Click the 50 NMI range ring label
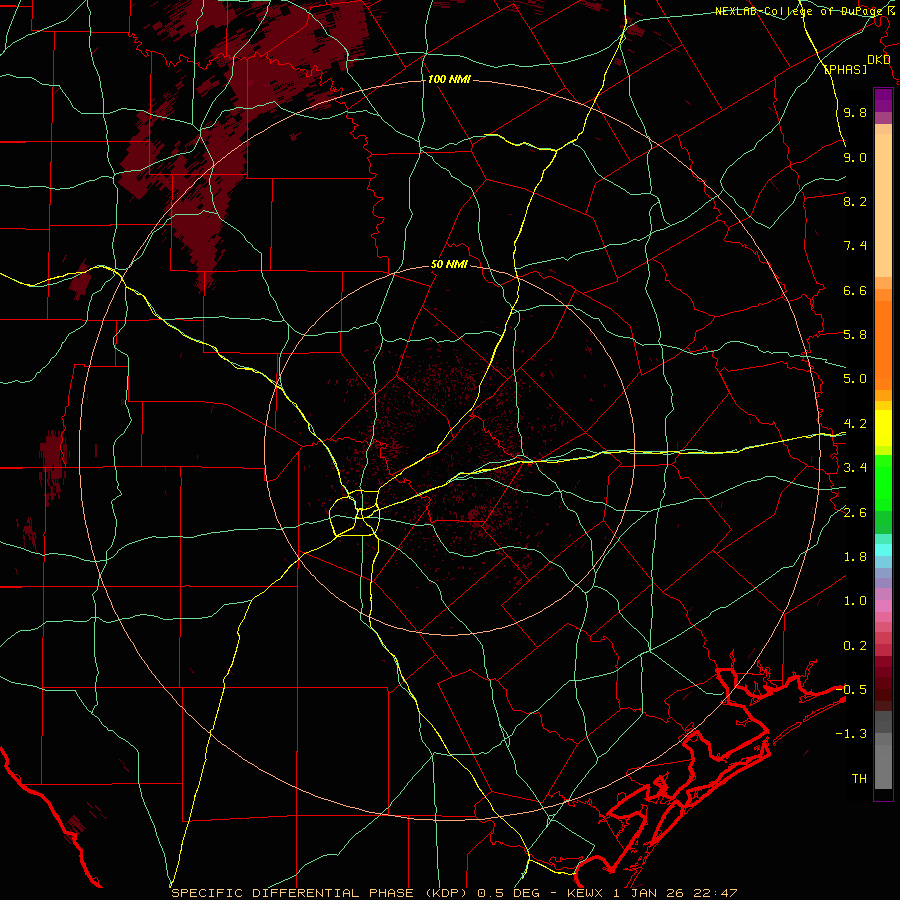 click(449, 265)
